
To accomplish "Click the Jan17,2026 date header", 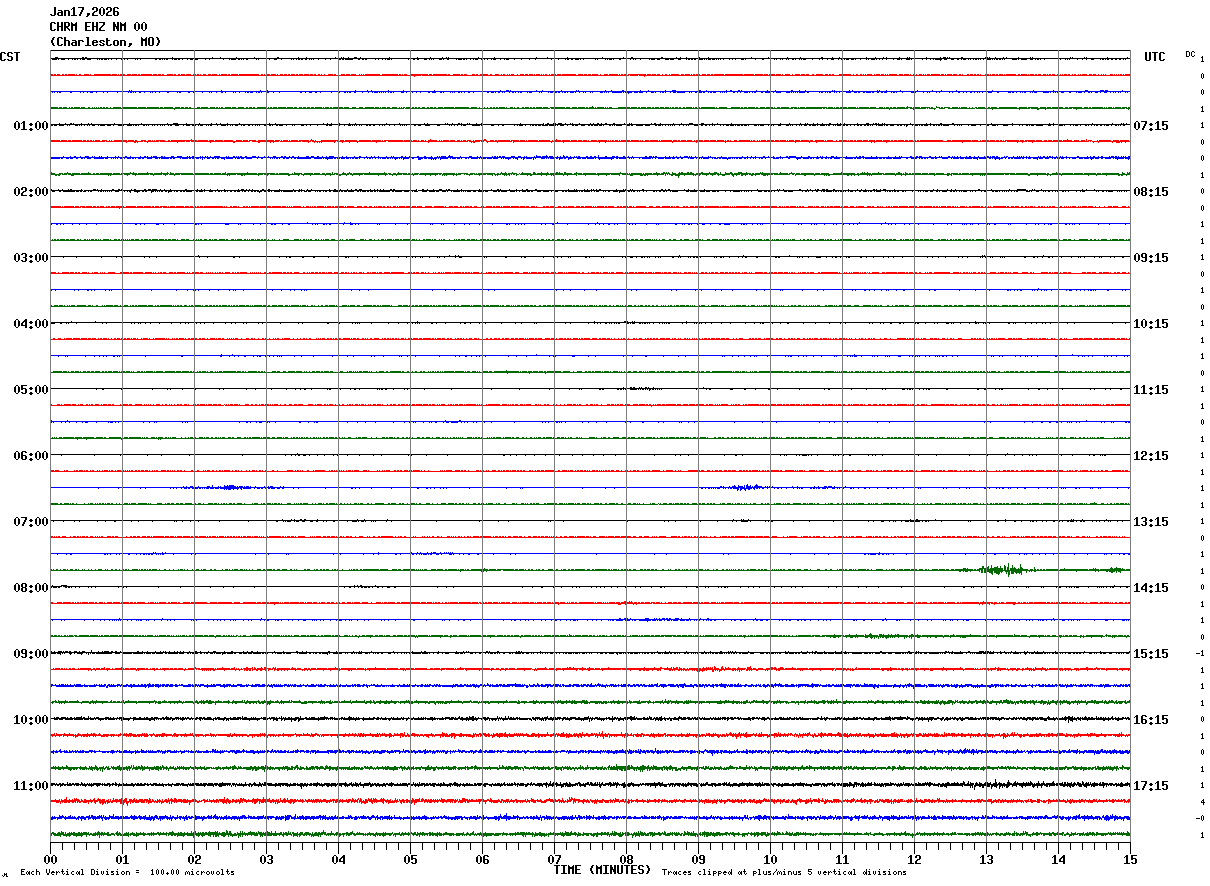I will pyautogui.click(x=84, y=12).
